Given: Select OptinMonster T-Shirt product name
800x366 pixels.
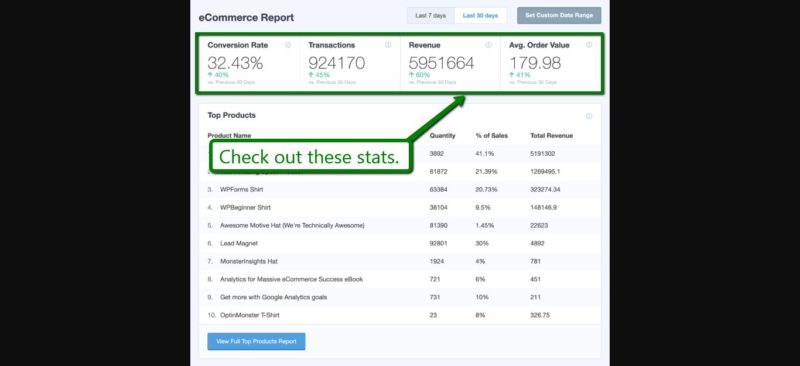Looking at the screenshot, I should 249,315.
